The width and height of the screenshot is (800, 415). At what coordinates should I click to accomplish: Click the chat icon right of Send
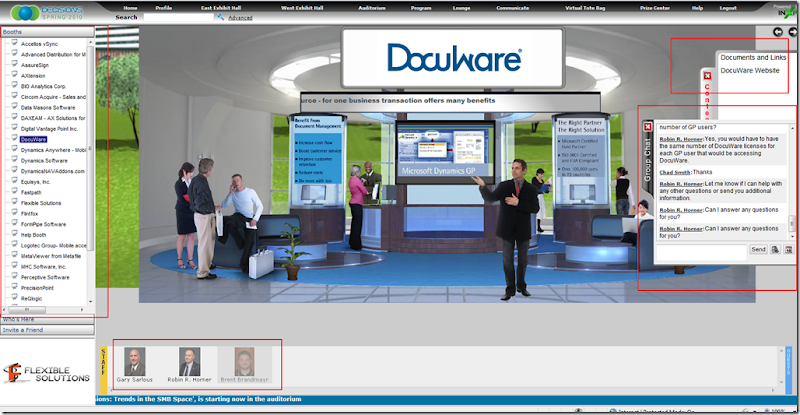tap(776, 249)
